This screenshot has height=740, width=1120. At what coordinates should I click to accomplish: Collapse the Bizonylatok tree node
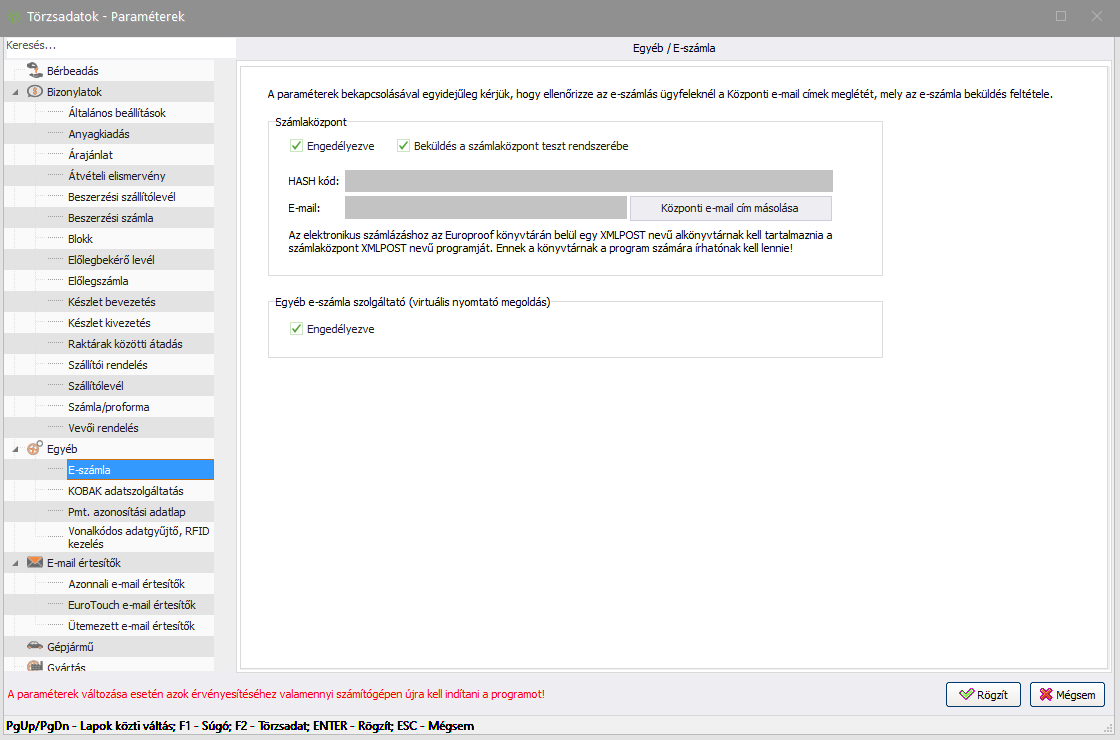tap(15, 92)
